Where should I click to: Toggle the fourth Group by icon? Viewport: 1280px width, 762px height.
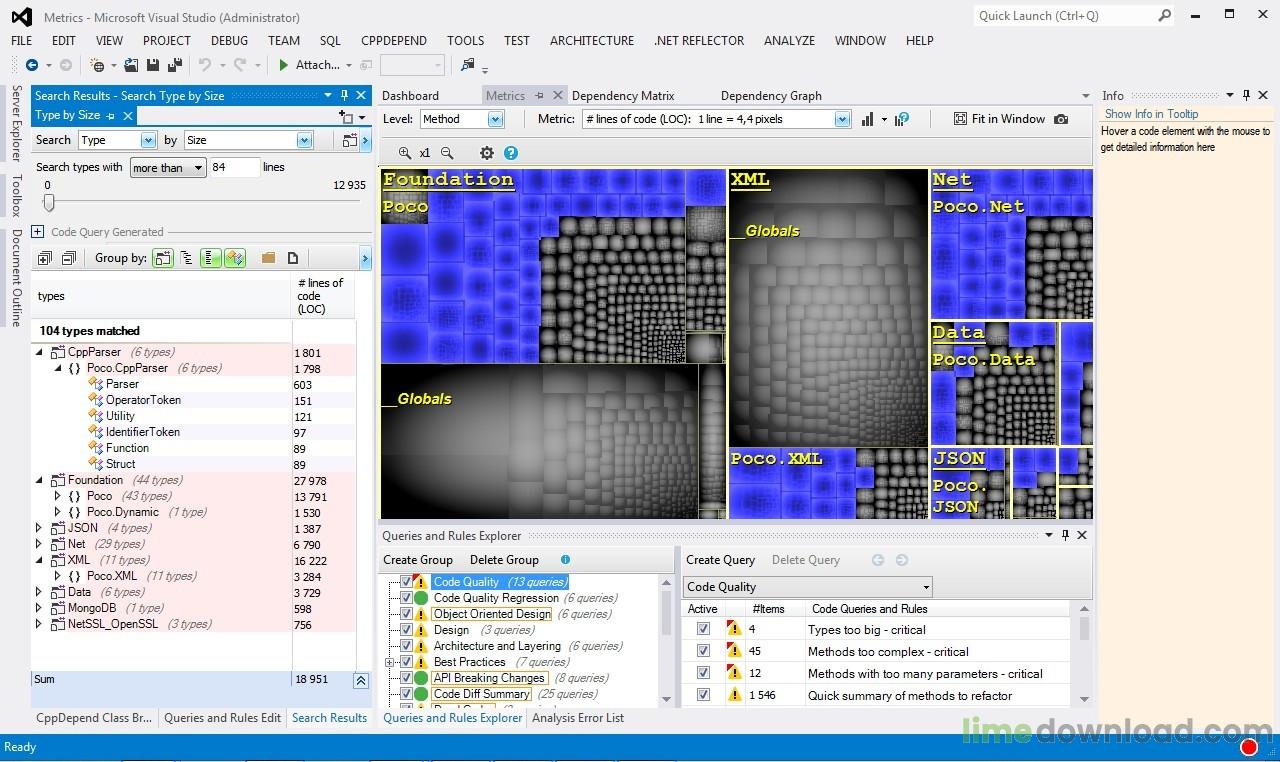tap(235, 258)
